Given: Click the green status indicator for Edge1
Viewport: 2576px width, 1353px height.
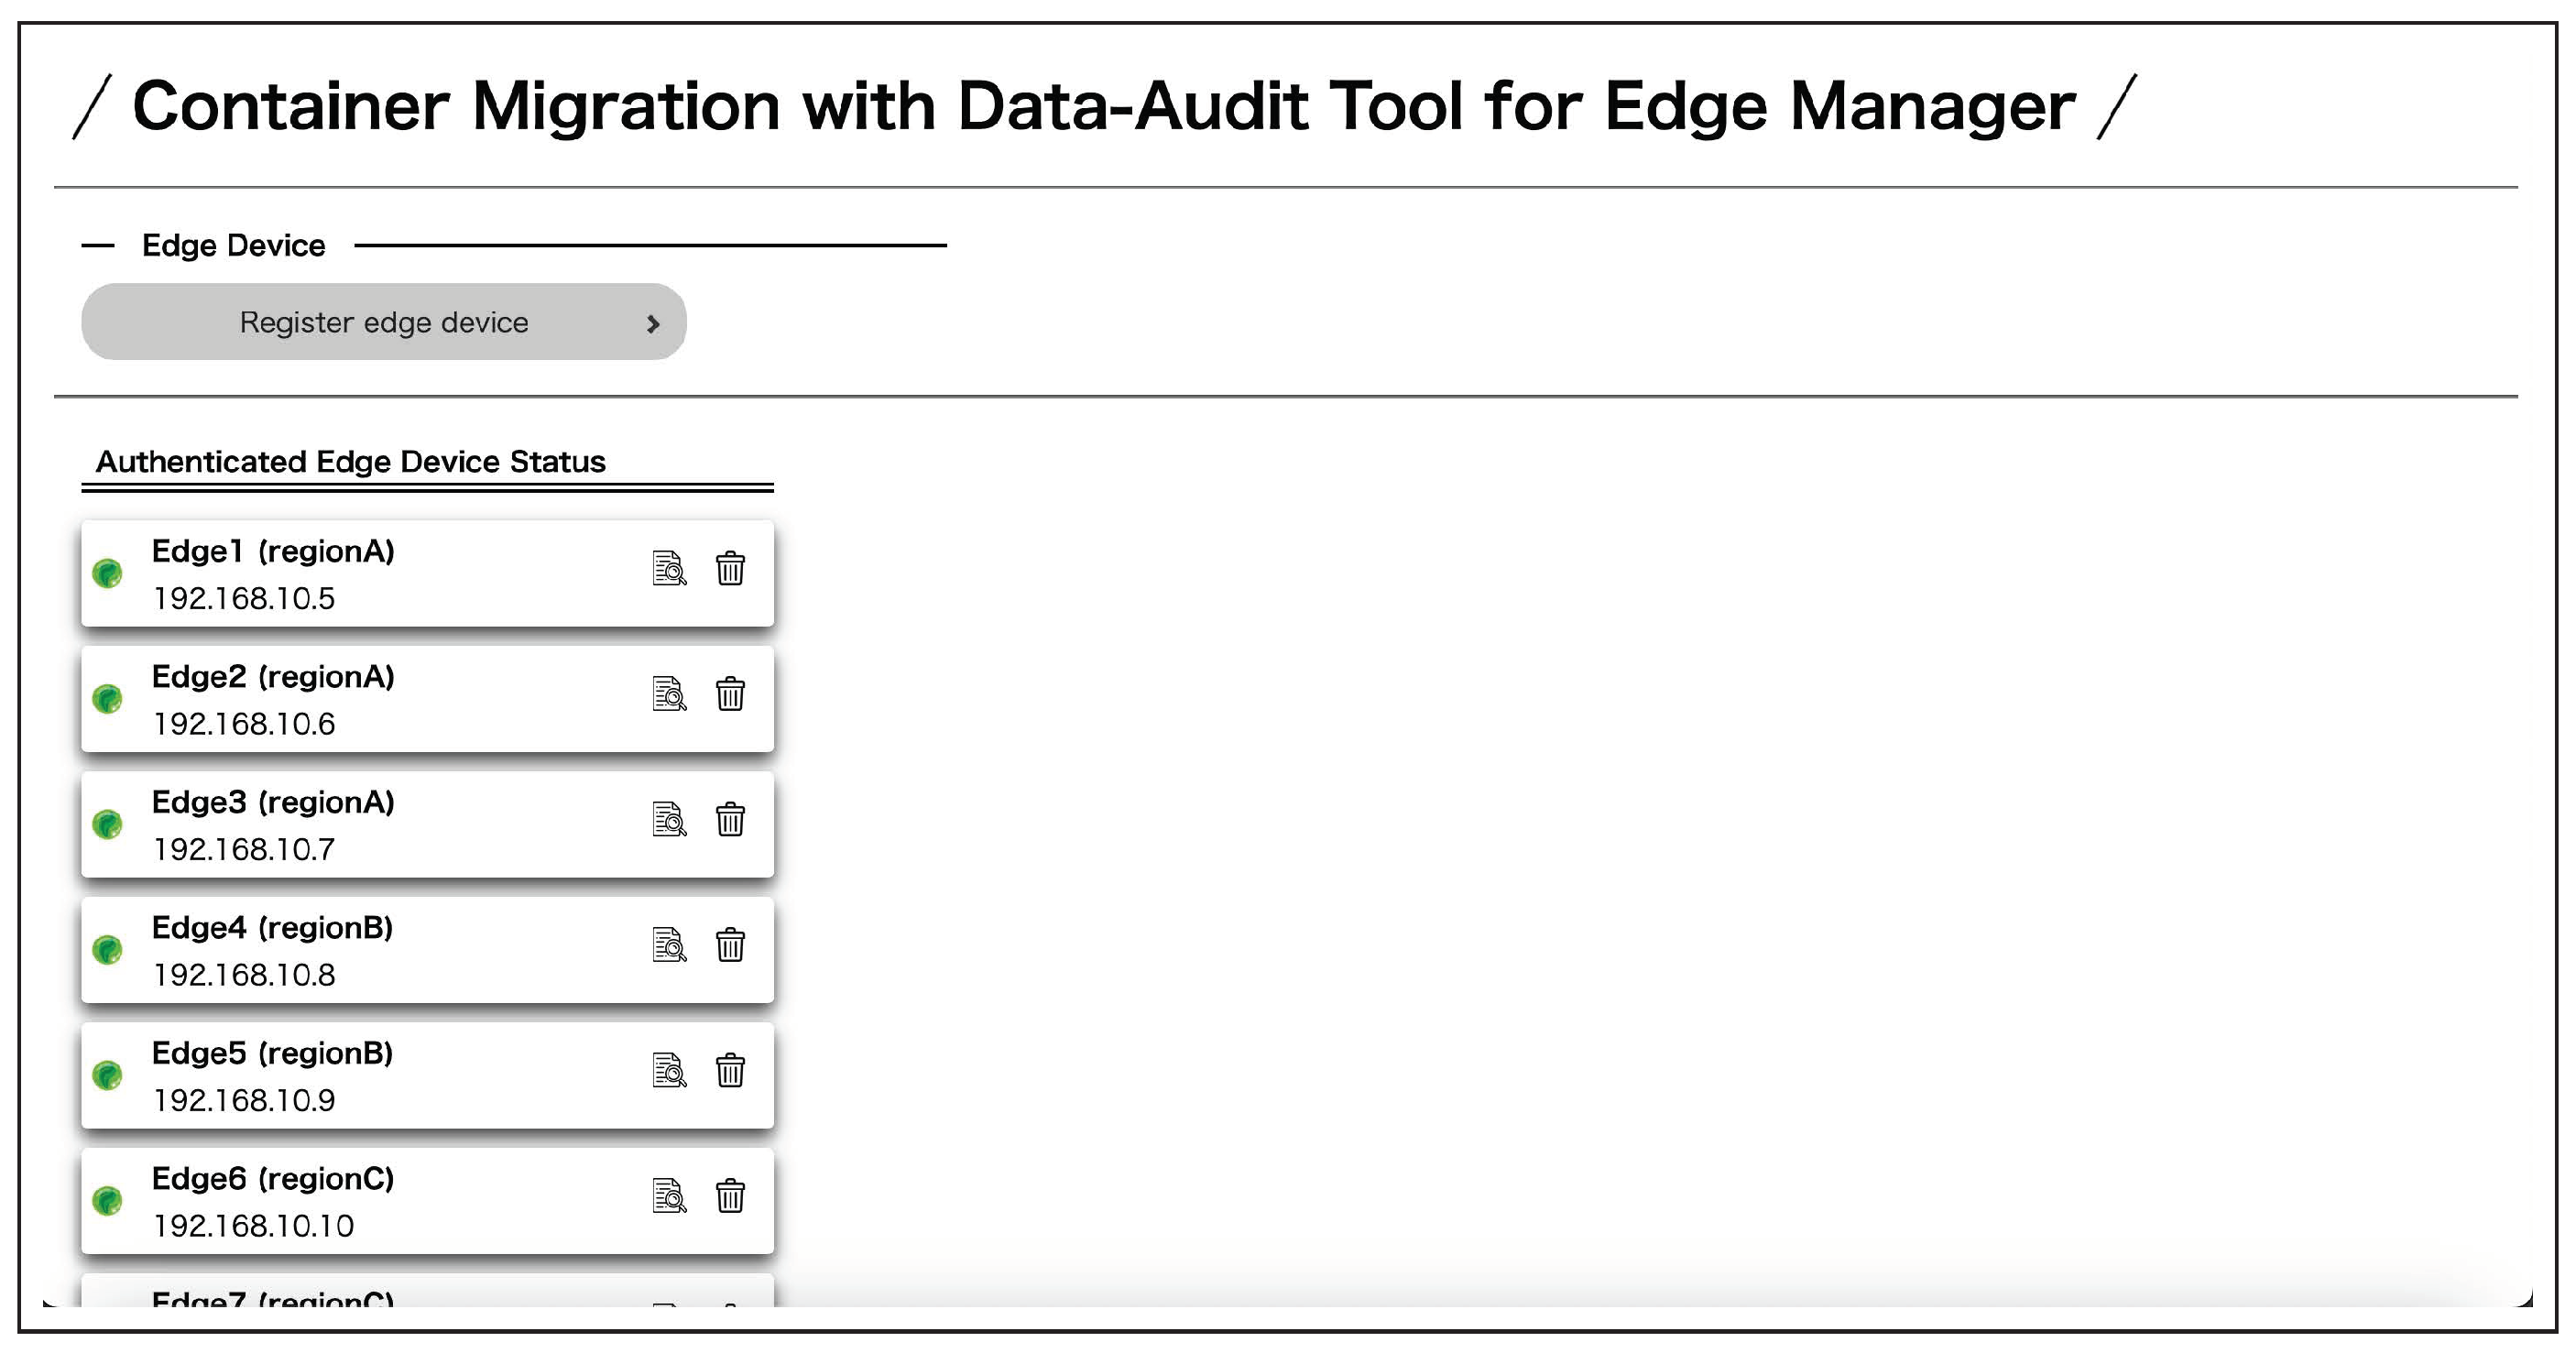Looking at the screenshot, I should tap(108, 573).
